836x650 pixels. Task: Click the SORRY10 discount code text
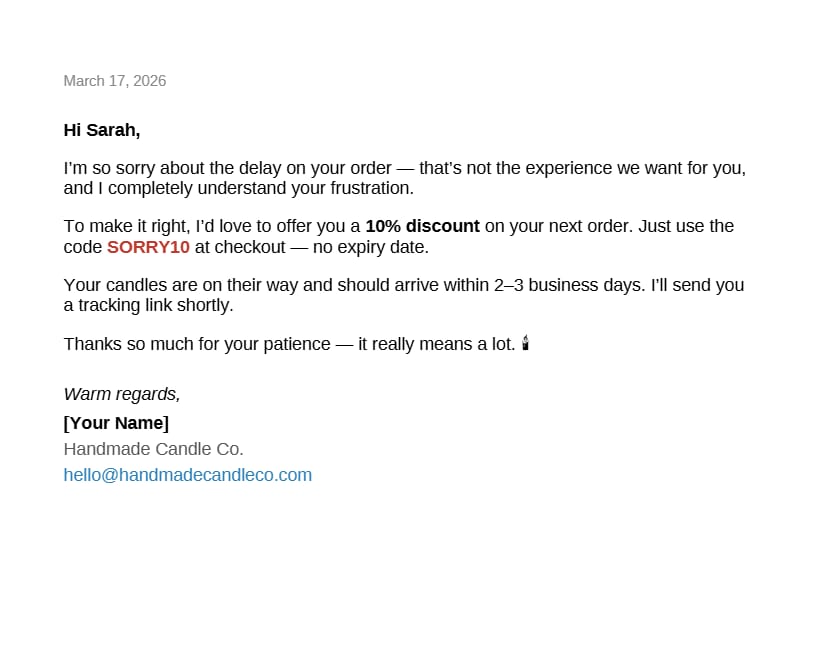148,247
